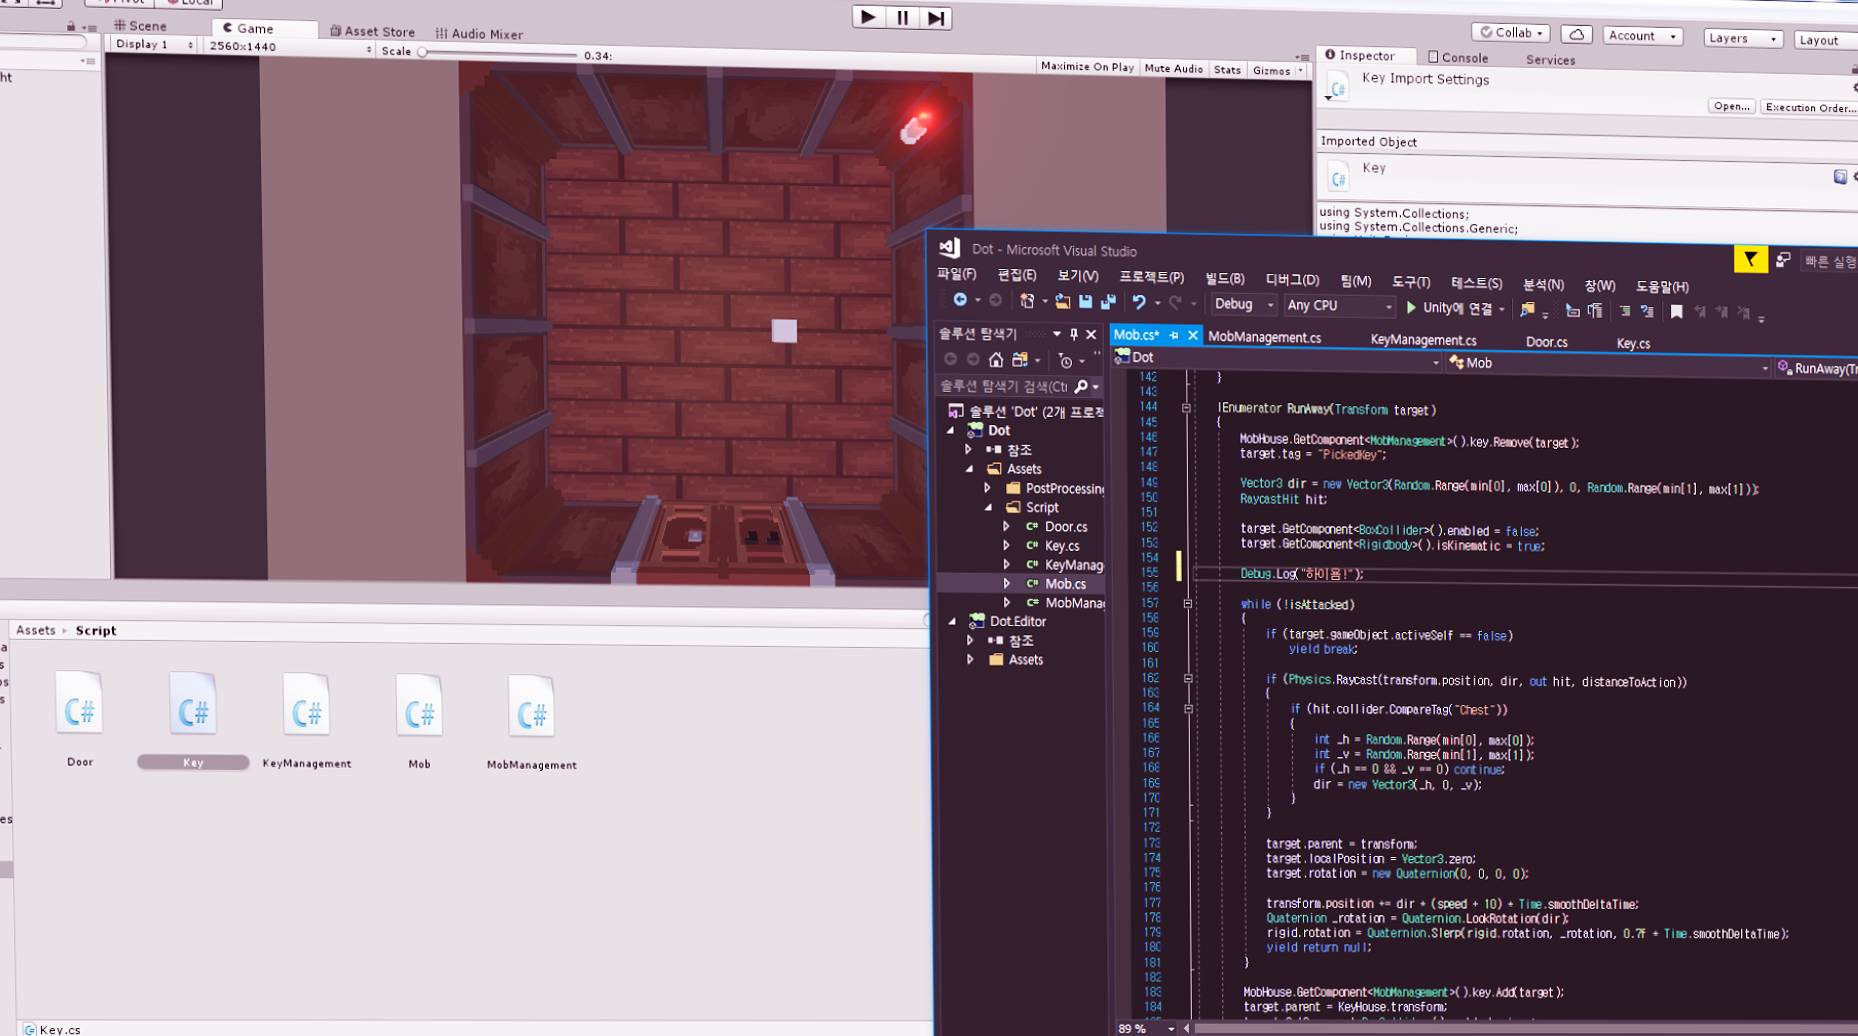Viewport: 1858px width, 1036px height.
Task: Switch to the MobManagement.cs tab
Action: pos(1264,337)
